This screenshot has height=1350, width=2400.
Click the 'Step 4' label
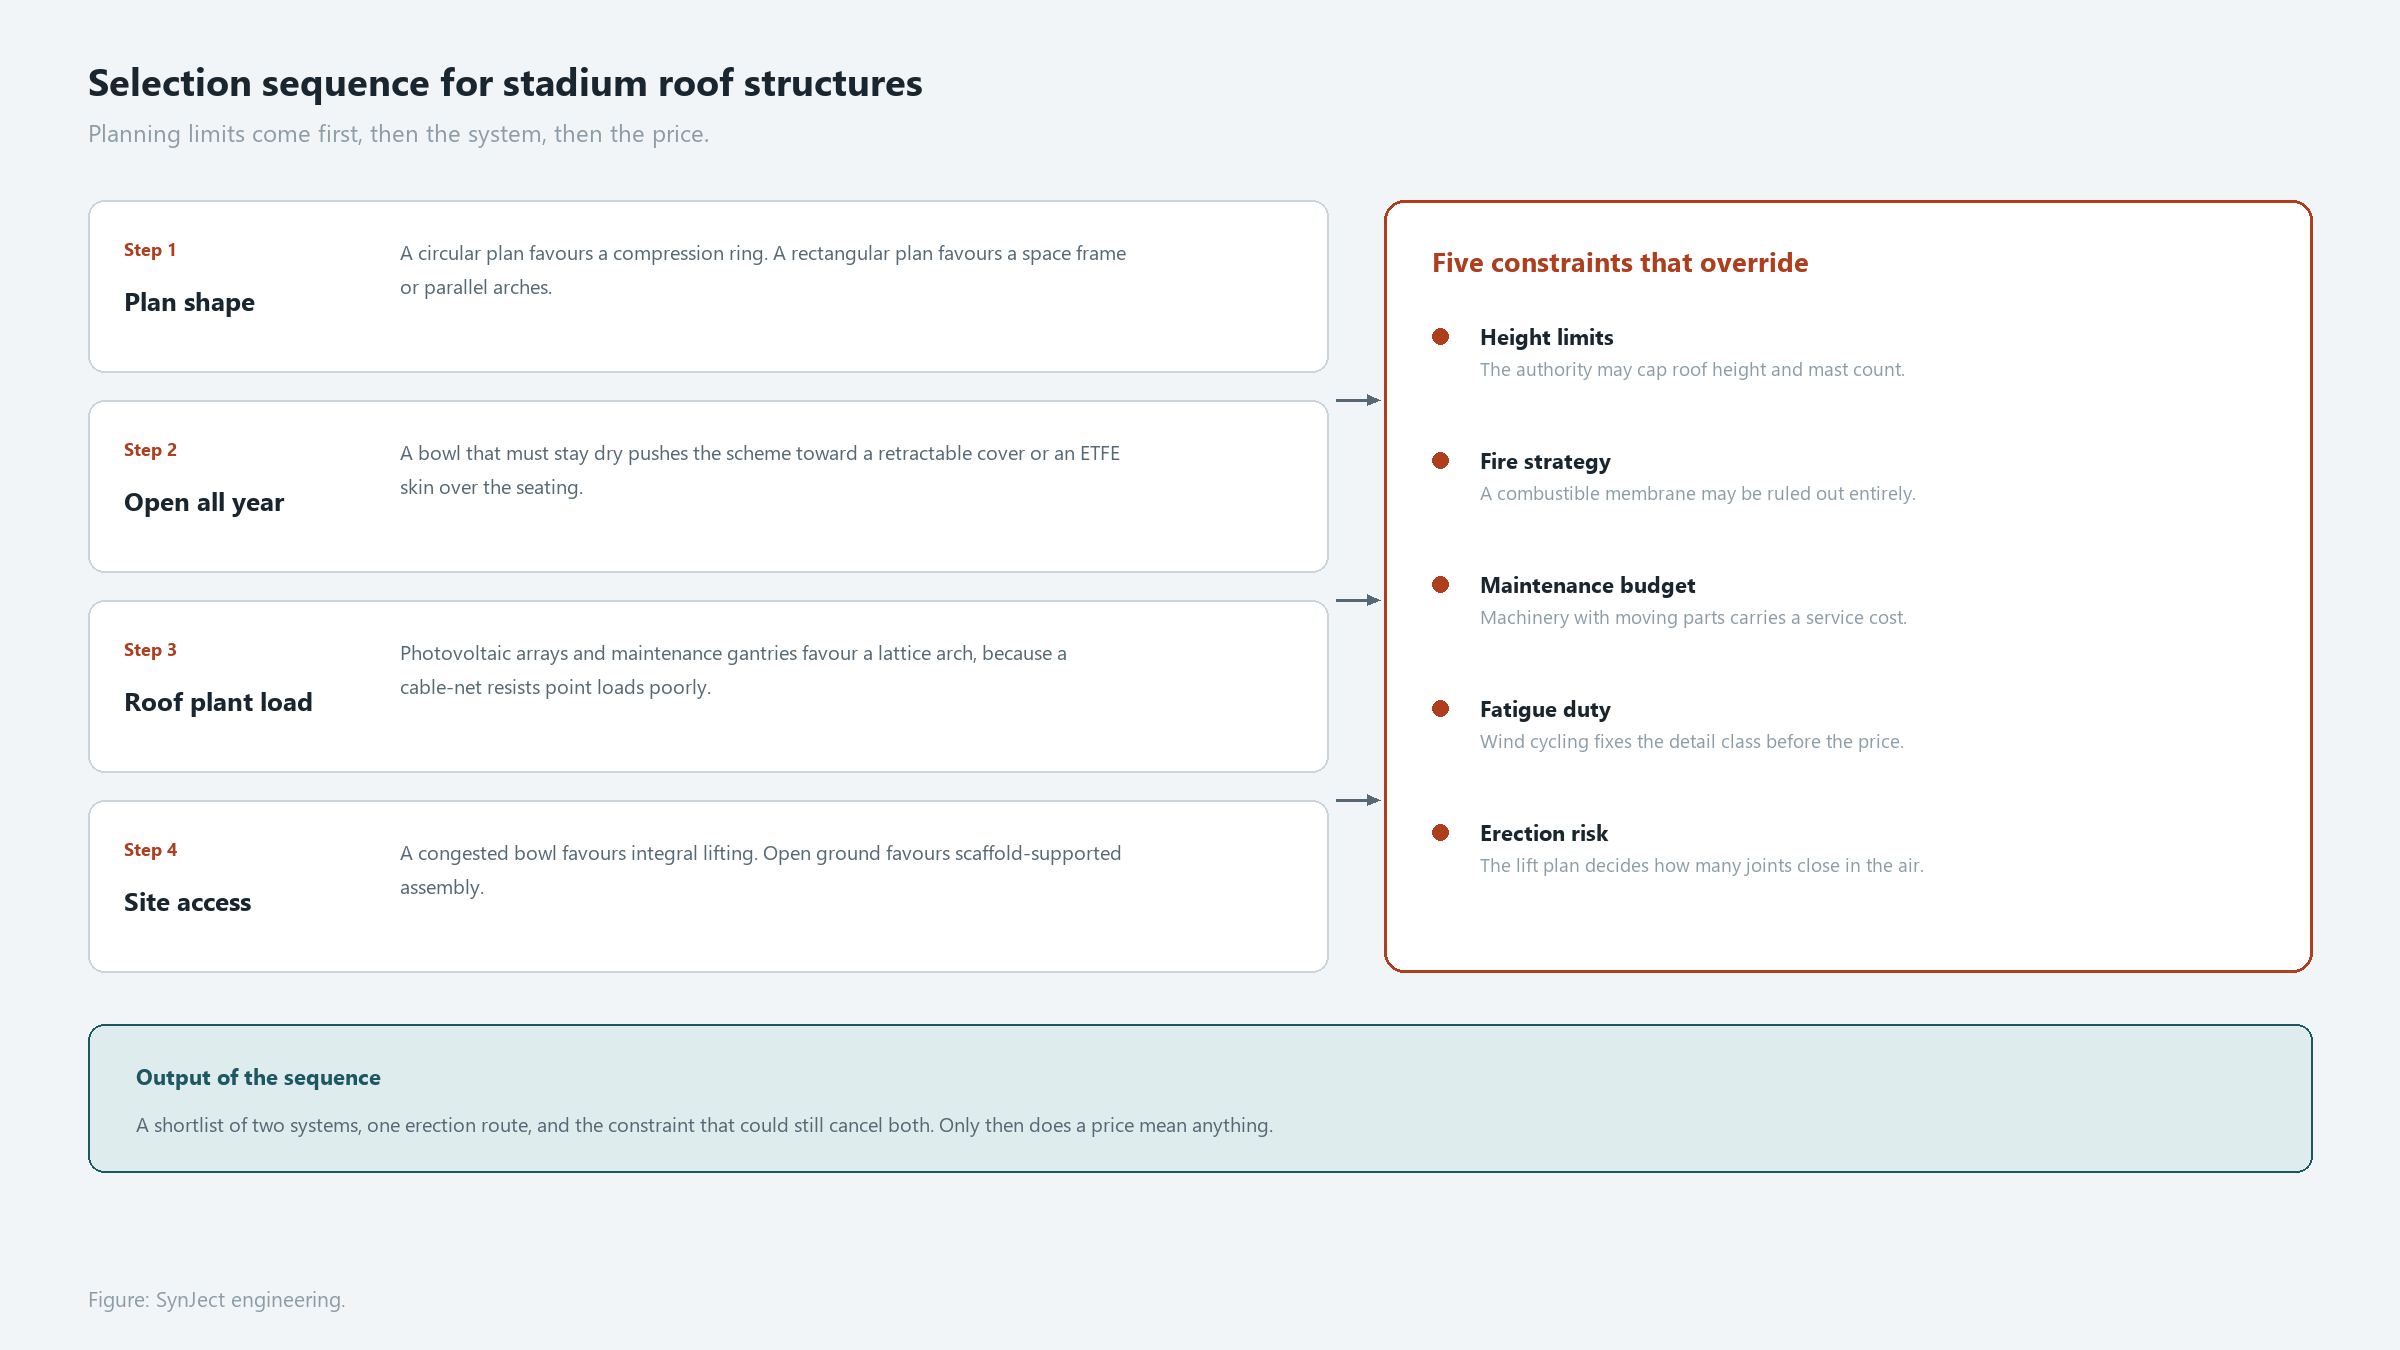[150, 850]
